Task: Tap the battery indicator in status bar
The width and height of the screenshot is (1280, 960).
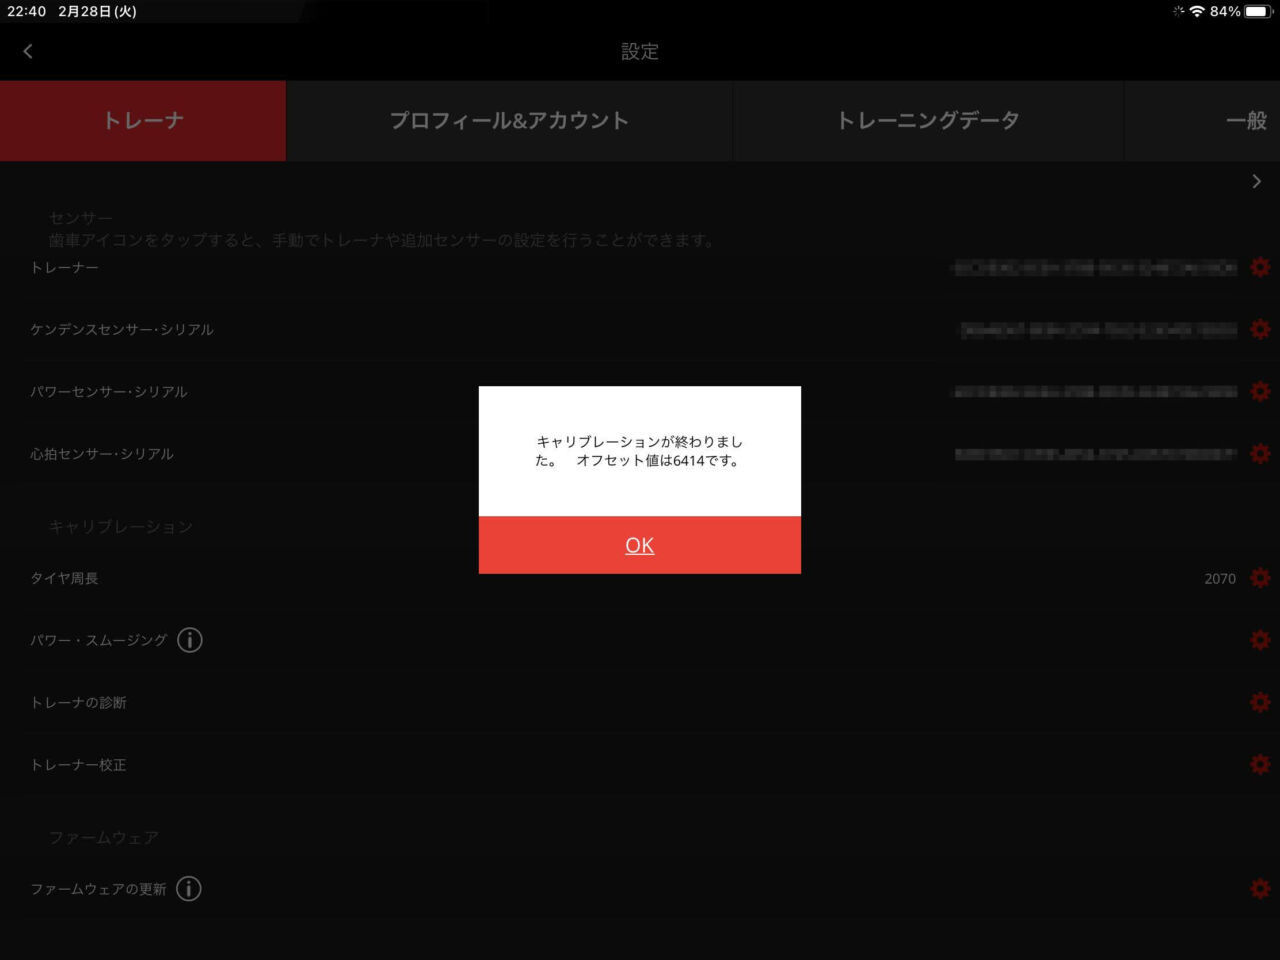Action: click(1257, 11)
